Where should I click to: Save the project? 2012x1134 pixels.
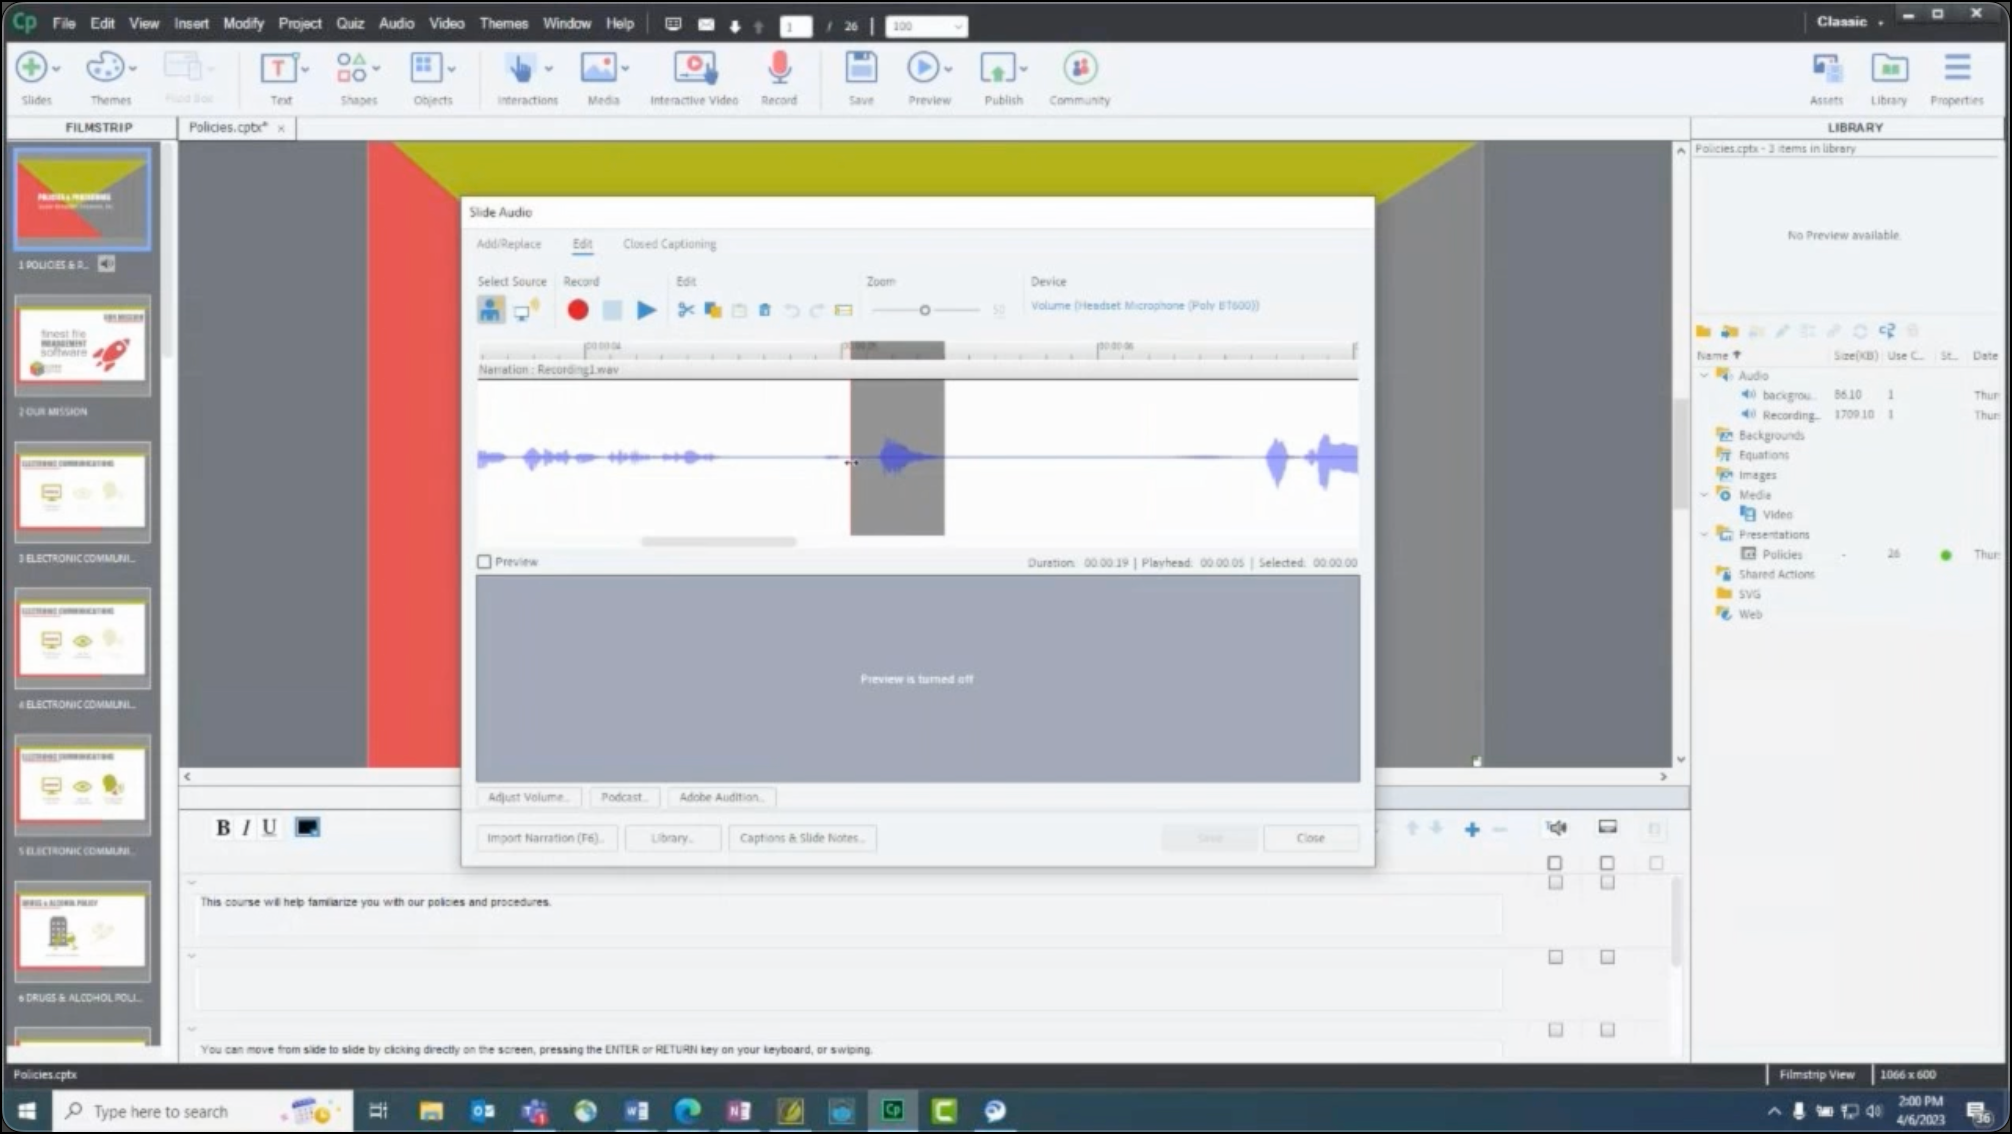pyautogui.click(x=859, y=70)
